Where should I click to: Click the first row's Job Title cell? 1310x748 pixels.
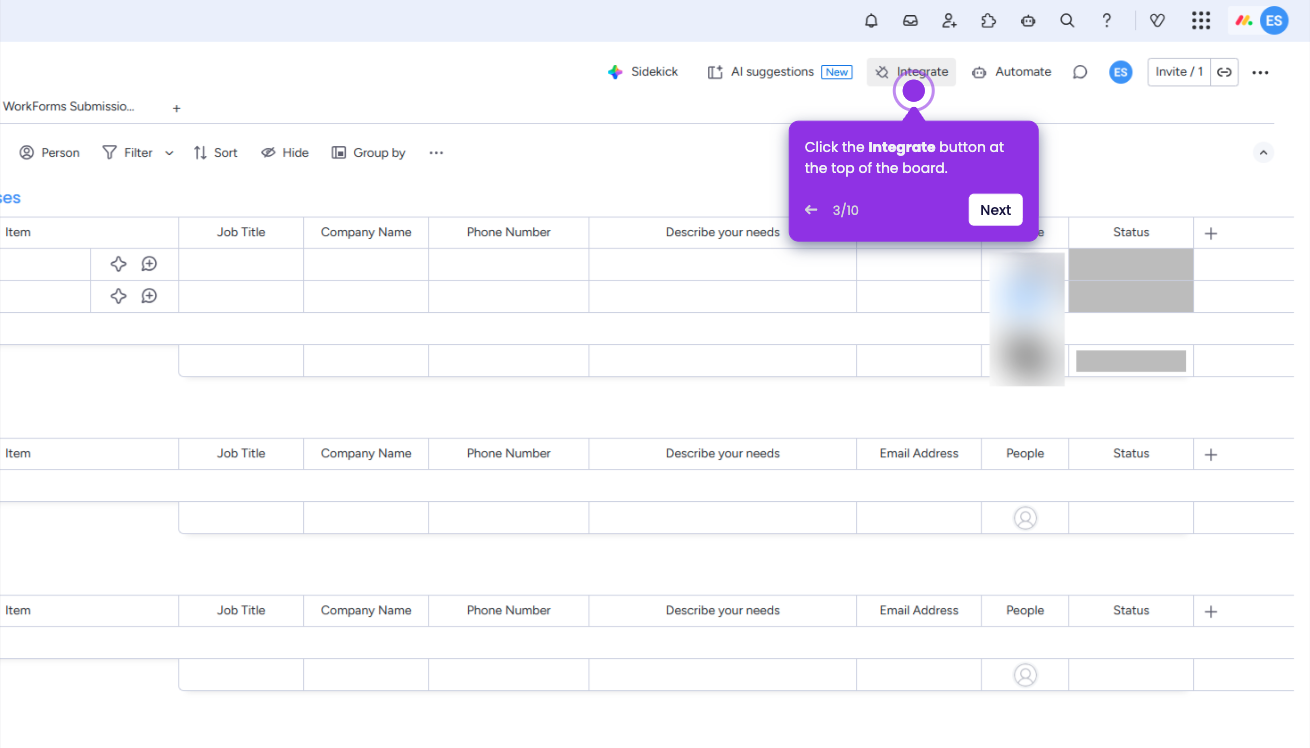pyautogui.click(x=241, y=264)
